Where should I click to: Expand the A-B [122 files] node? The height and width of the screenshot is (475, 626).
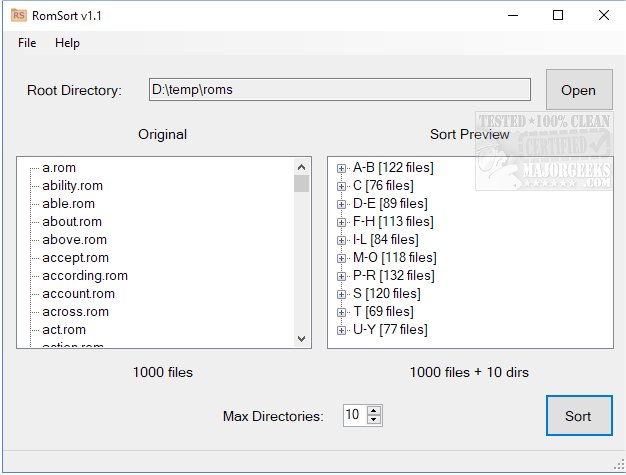point(342,168)
